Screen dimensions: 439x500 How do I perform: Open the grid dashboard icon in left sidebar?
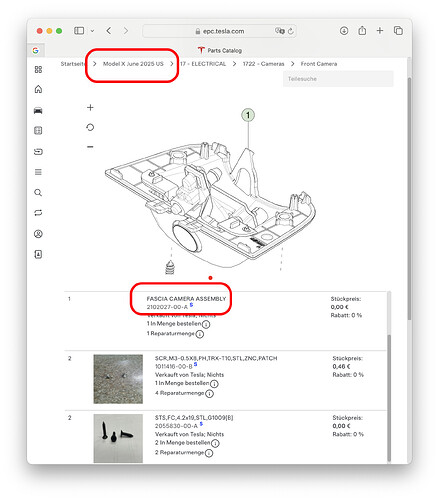[38, 69]
